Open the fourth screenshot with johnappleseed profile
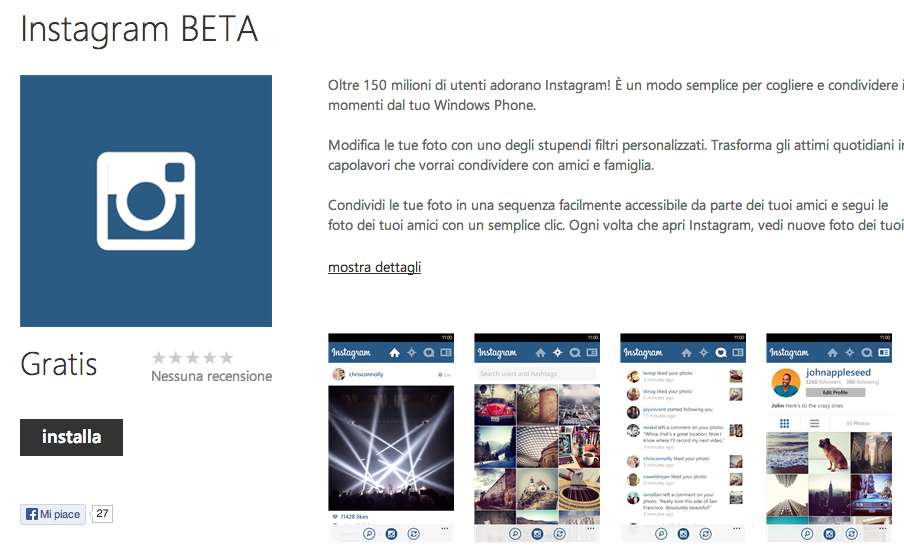The width and height of the screenshot is (904, 554). pyautogui.click(x=829, y=438)
